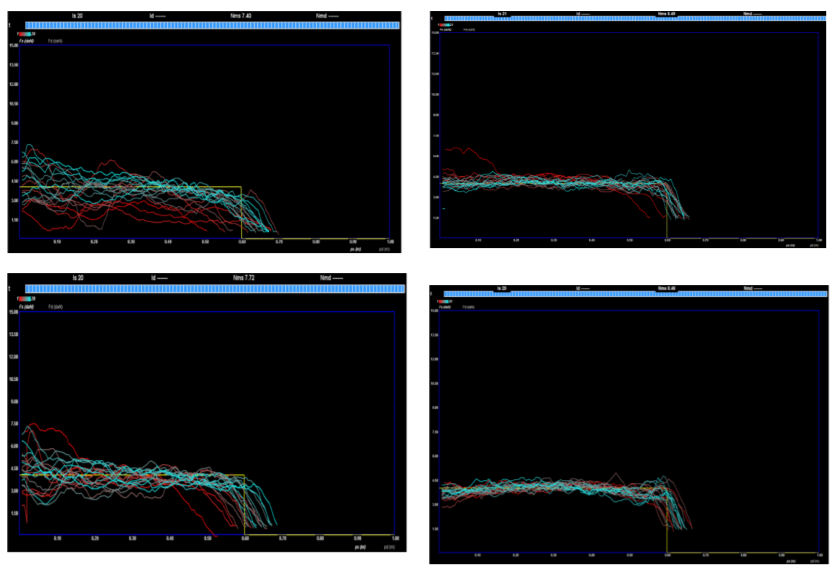This screenshot has width=837, height=577.
Task: Click the blue time bar above the Nms 7.40 chart
Action: pos(212,25)
